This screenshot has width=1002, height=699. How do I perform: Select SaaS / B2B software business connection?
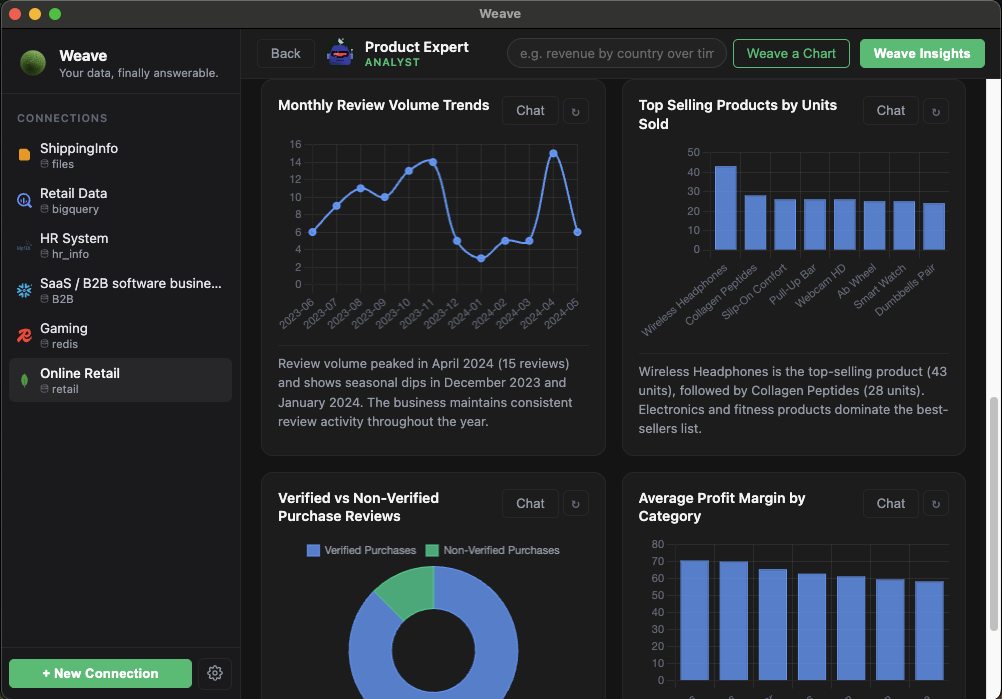pos(120,291)
